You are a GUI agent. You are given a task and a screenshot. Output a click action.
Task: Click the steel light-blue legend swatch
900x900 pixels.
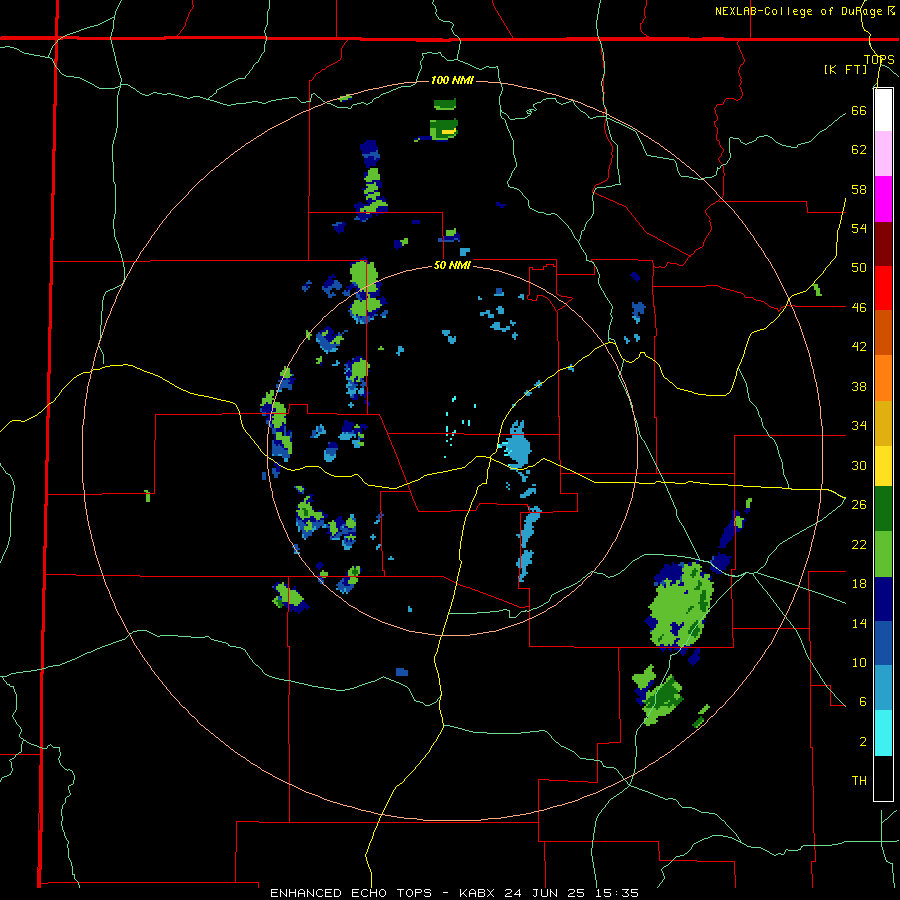point(883,688)
